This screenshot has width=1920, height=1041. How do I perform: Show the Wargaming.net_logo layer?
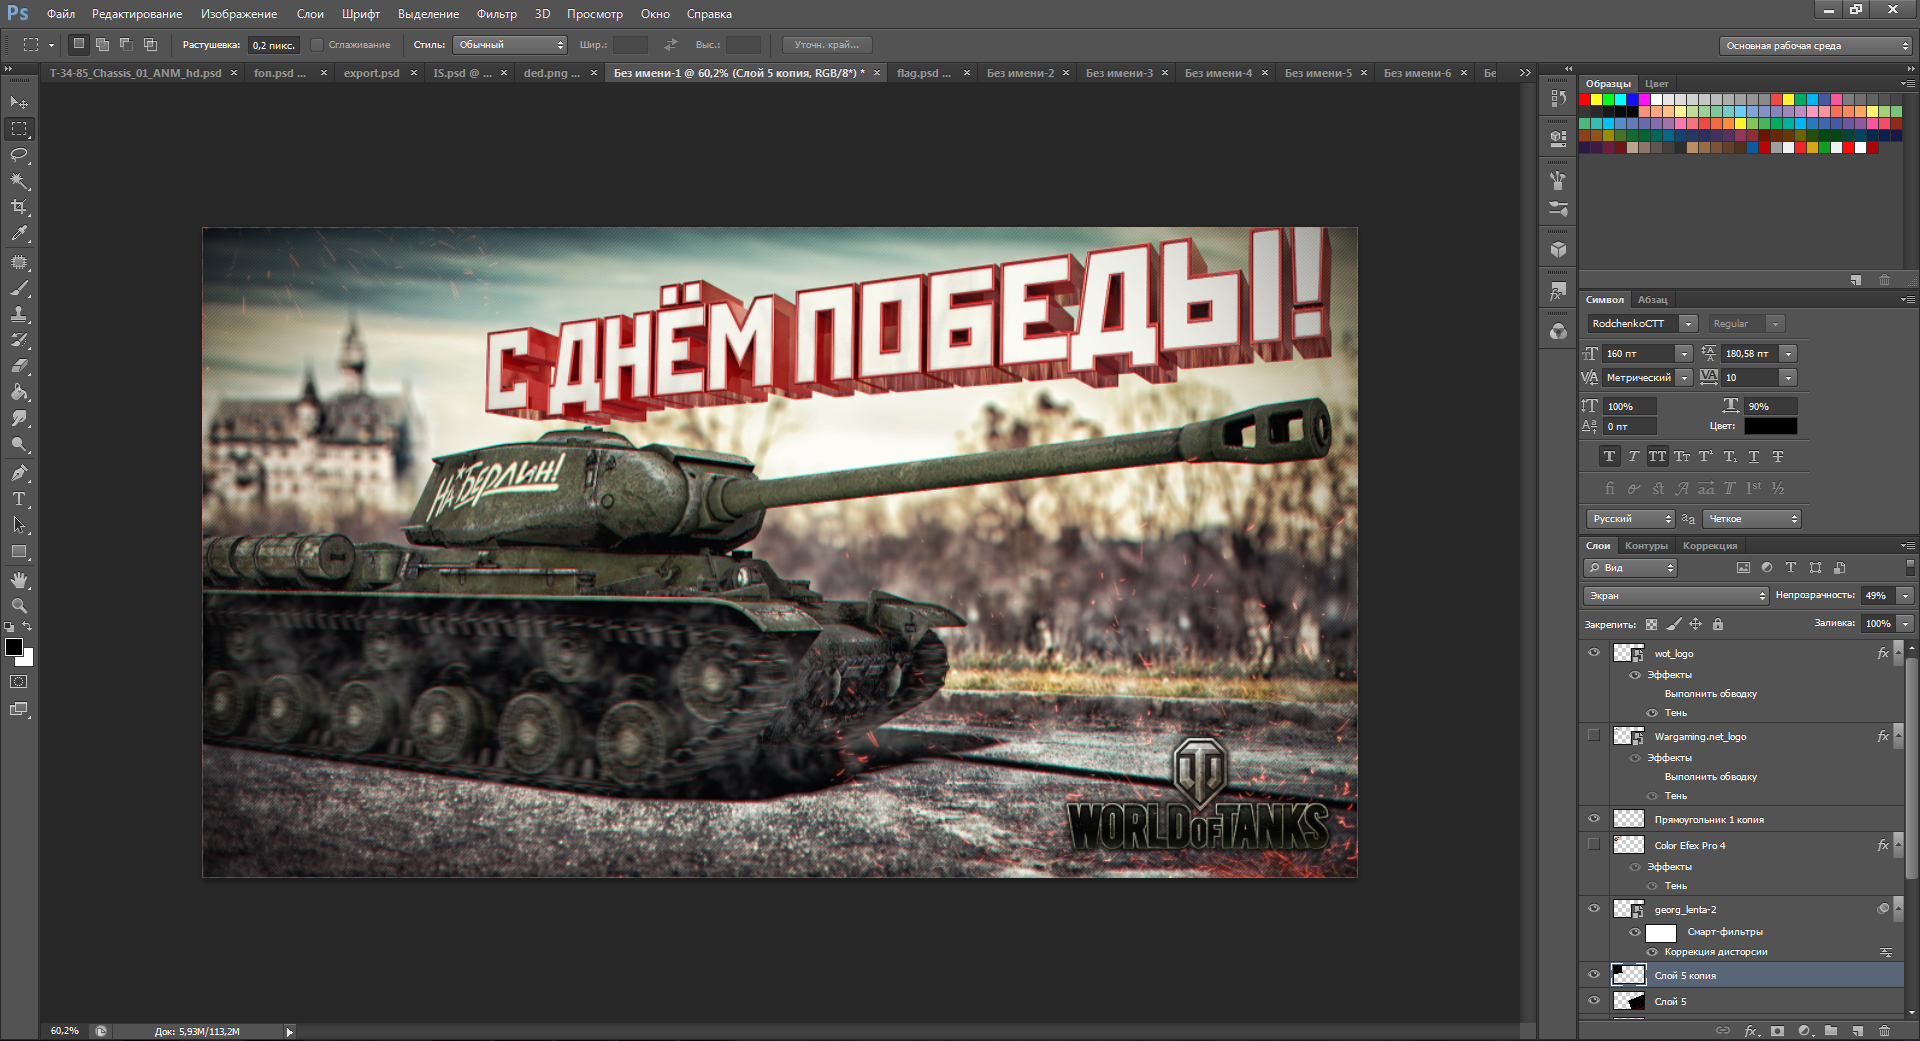[x=1594, y=736]
